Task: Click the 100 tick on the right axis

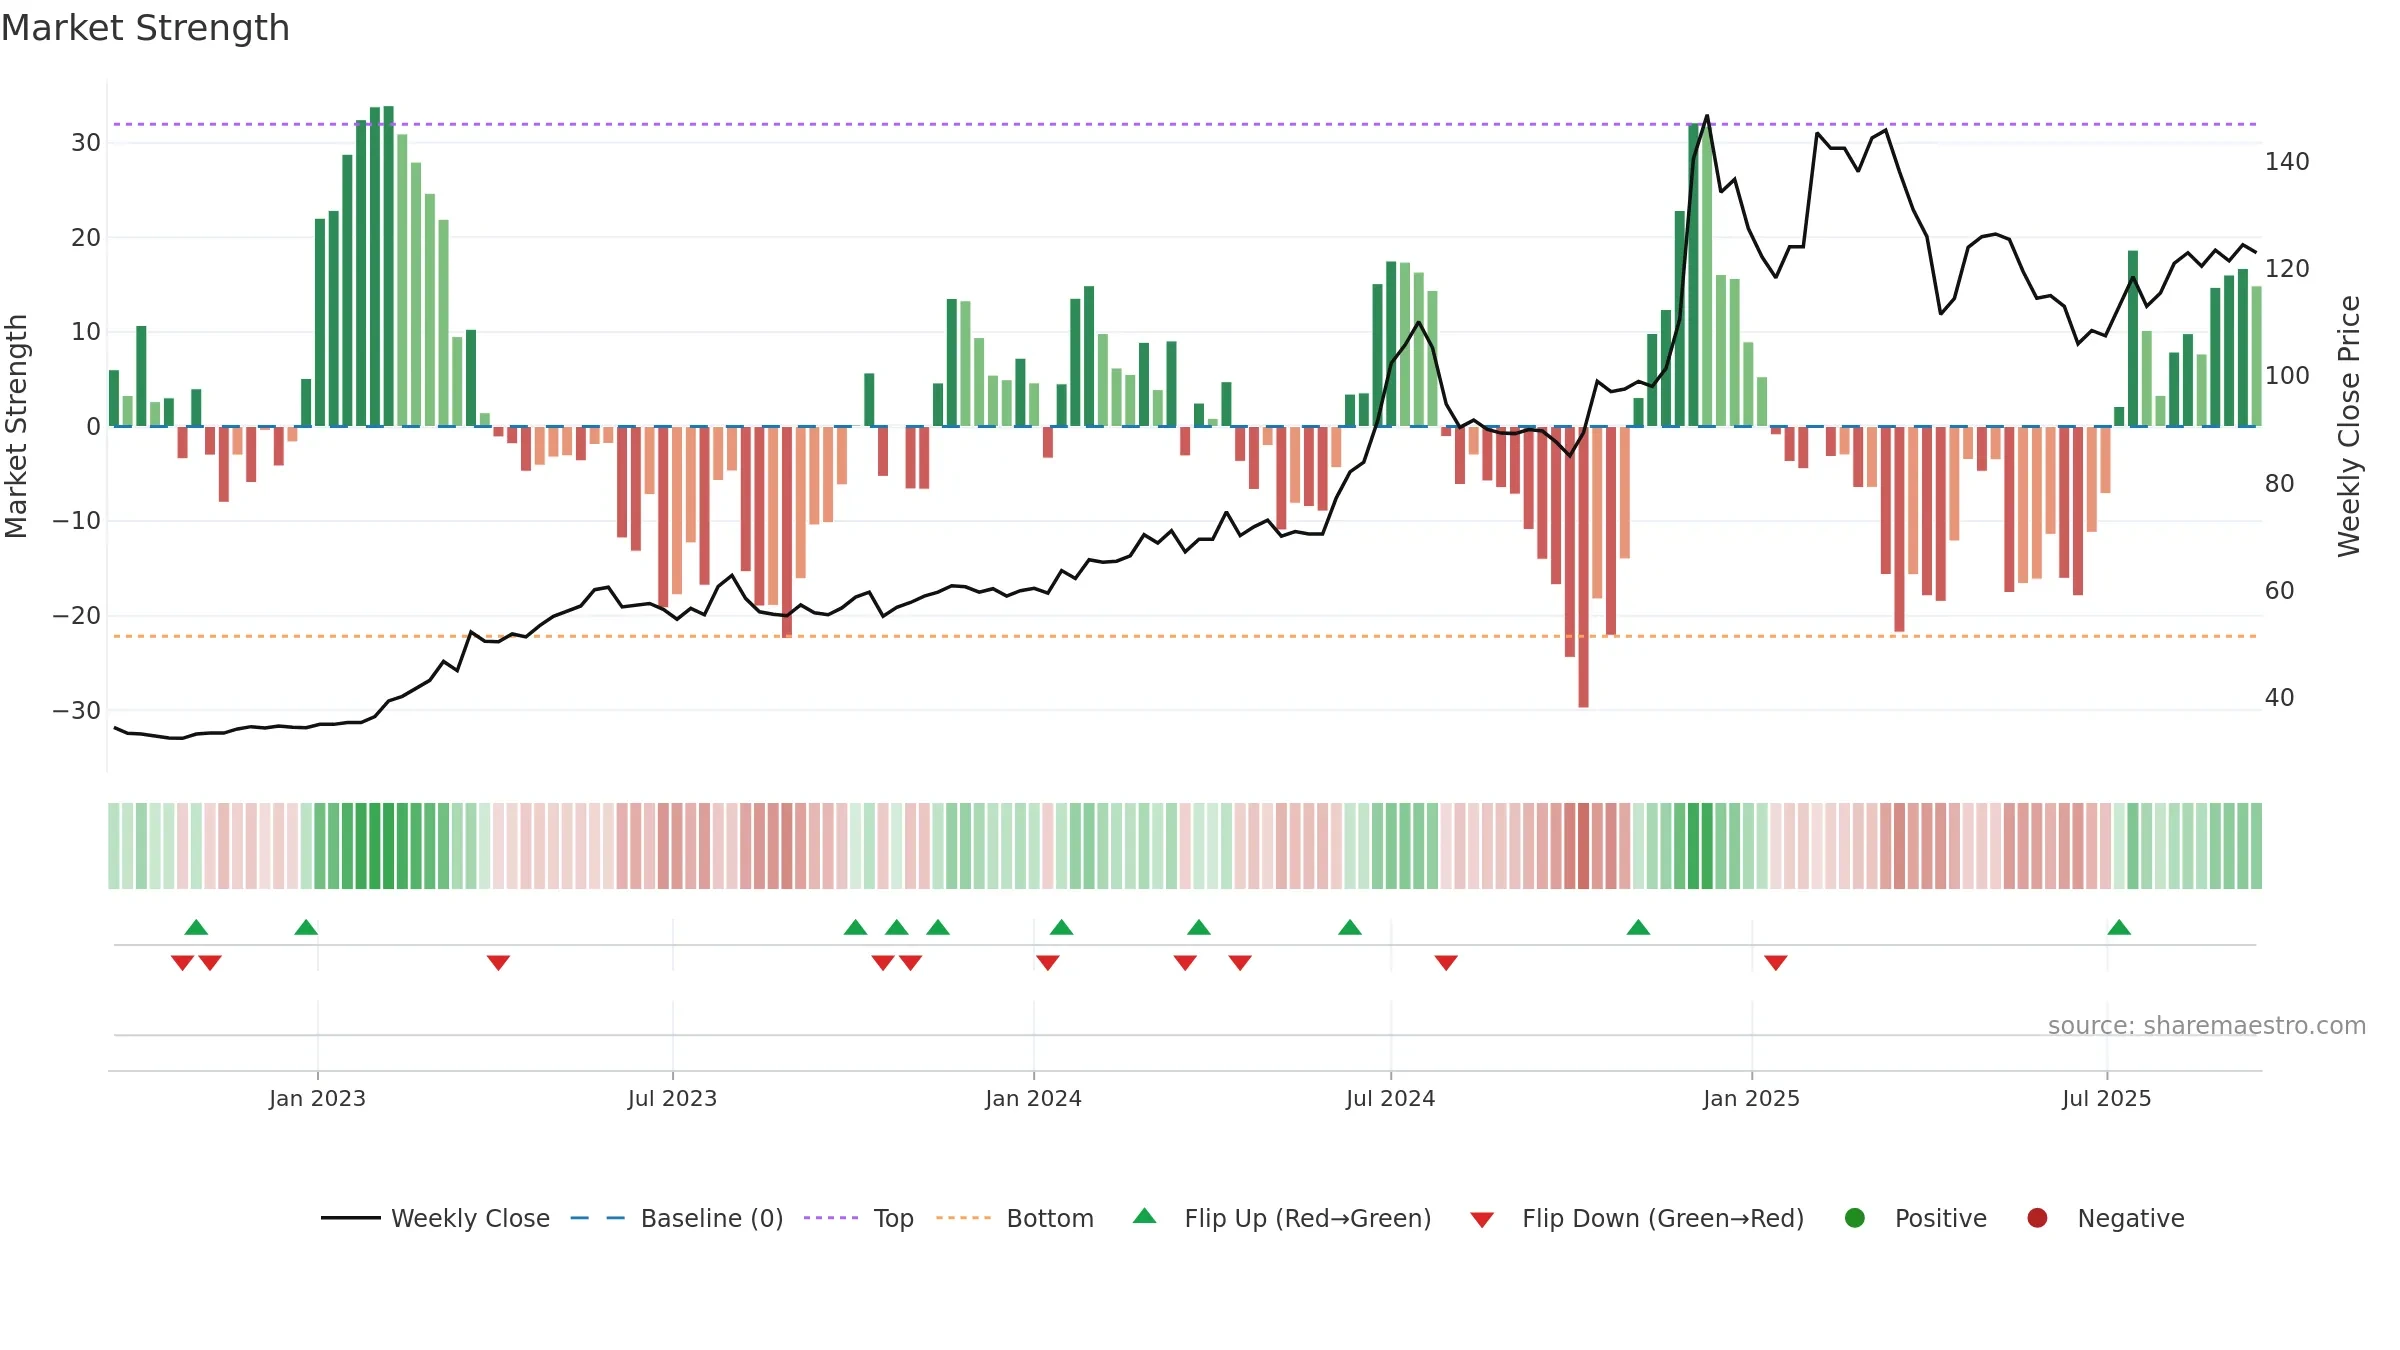Action: [x=2287, y=376]
